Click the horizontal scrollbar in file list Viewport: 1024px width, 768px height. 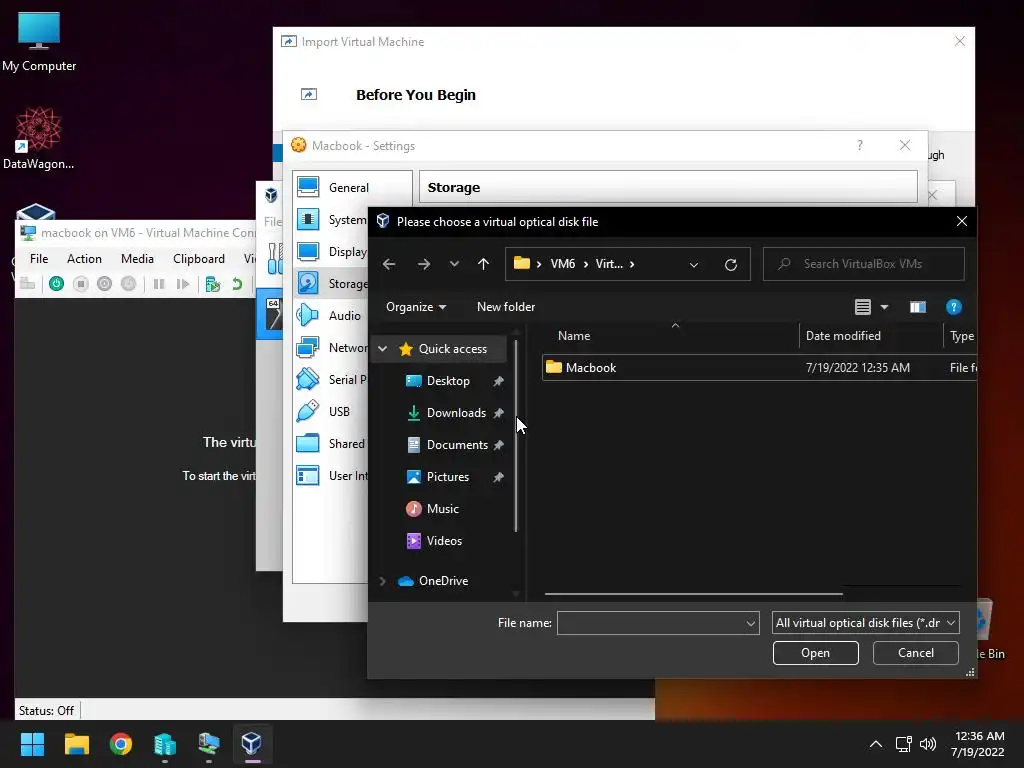pos(693,594)
